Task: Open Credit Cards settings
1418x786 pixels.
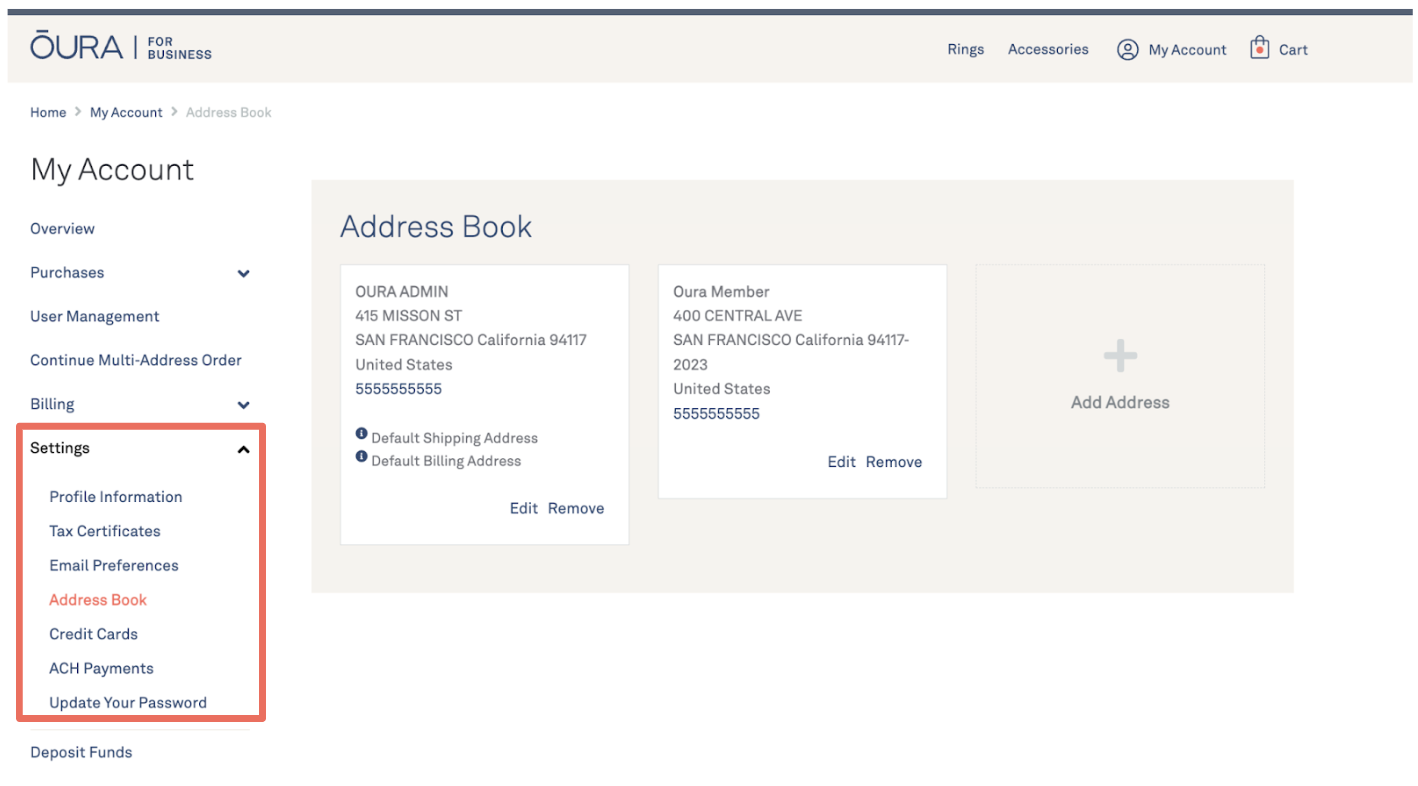Action: point(93,634)
